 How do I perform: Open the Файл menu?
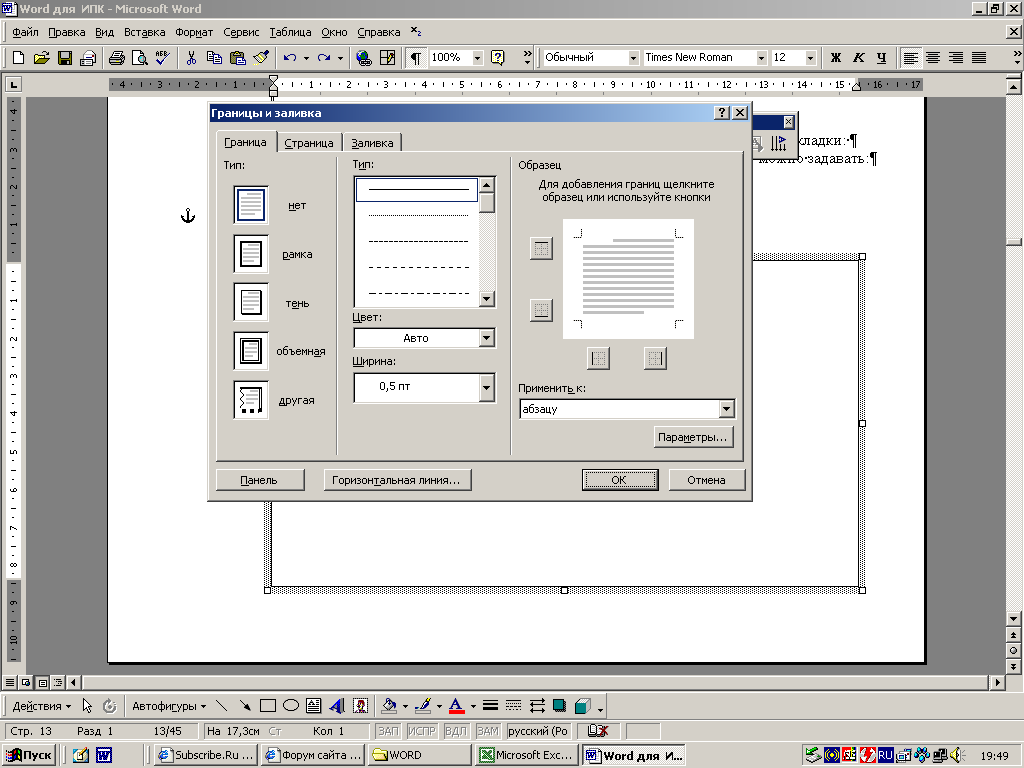tap(25, 32)
